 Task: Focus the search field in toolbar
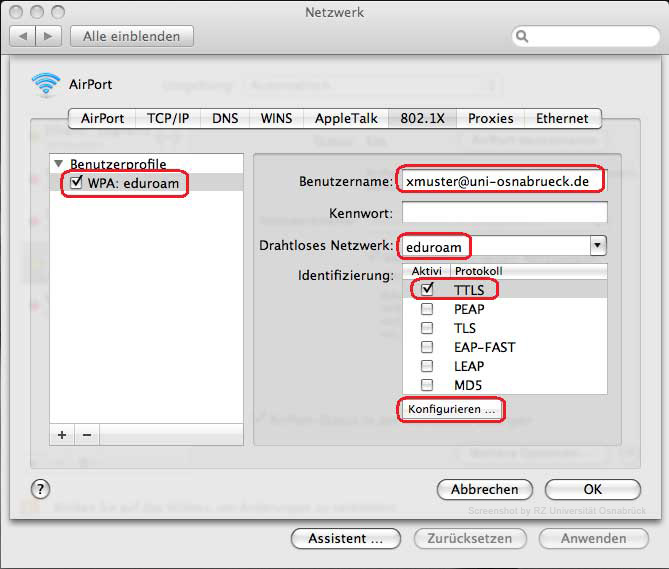(x=586, y=36)
